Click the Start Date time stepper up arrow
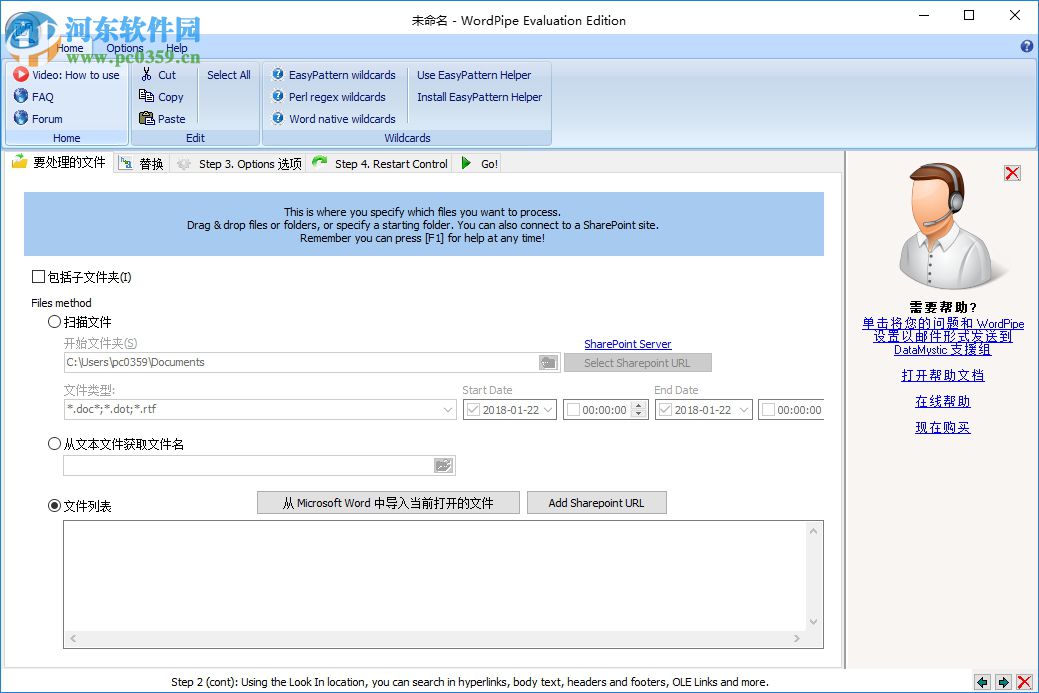 click(x=638, y=404)
